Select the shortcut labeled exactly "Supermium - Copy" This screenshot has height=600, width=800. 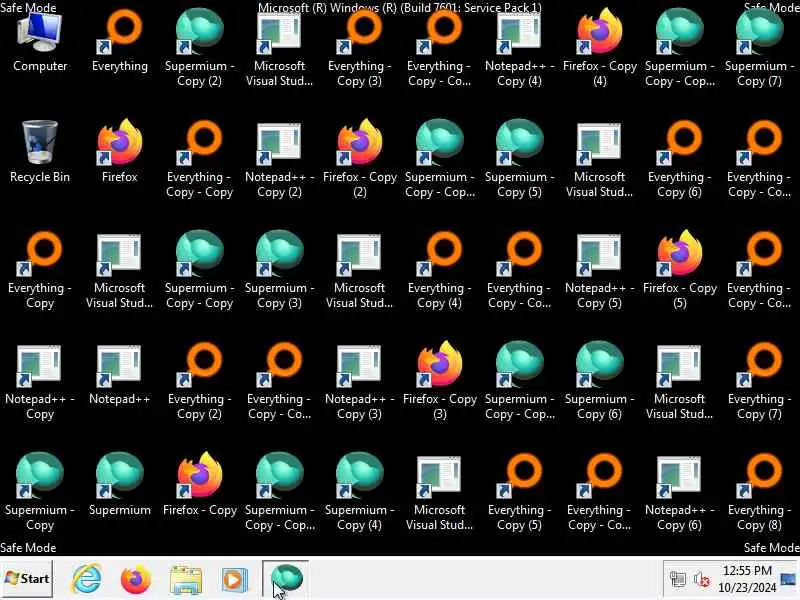tap(40, 492)
